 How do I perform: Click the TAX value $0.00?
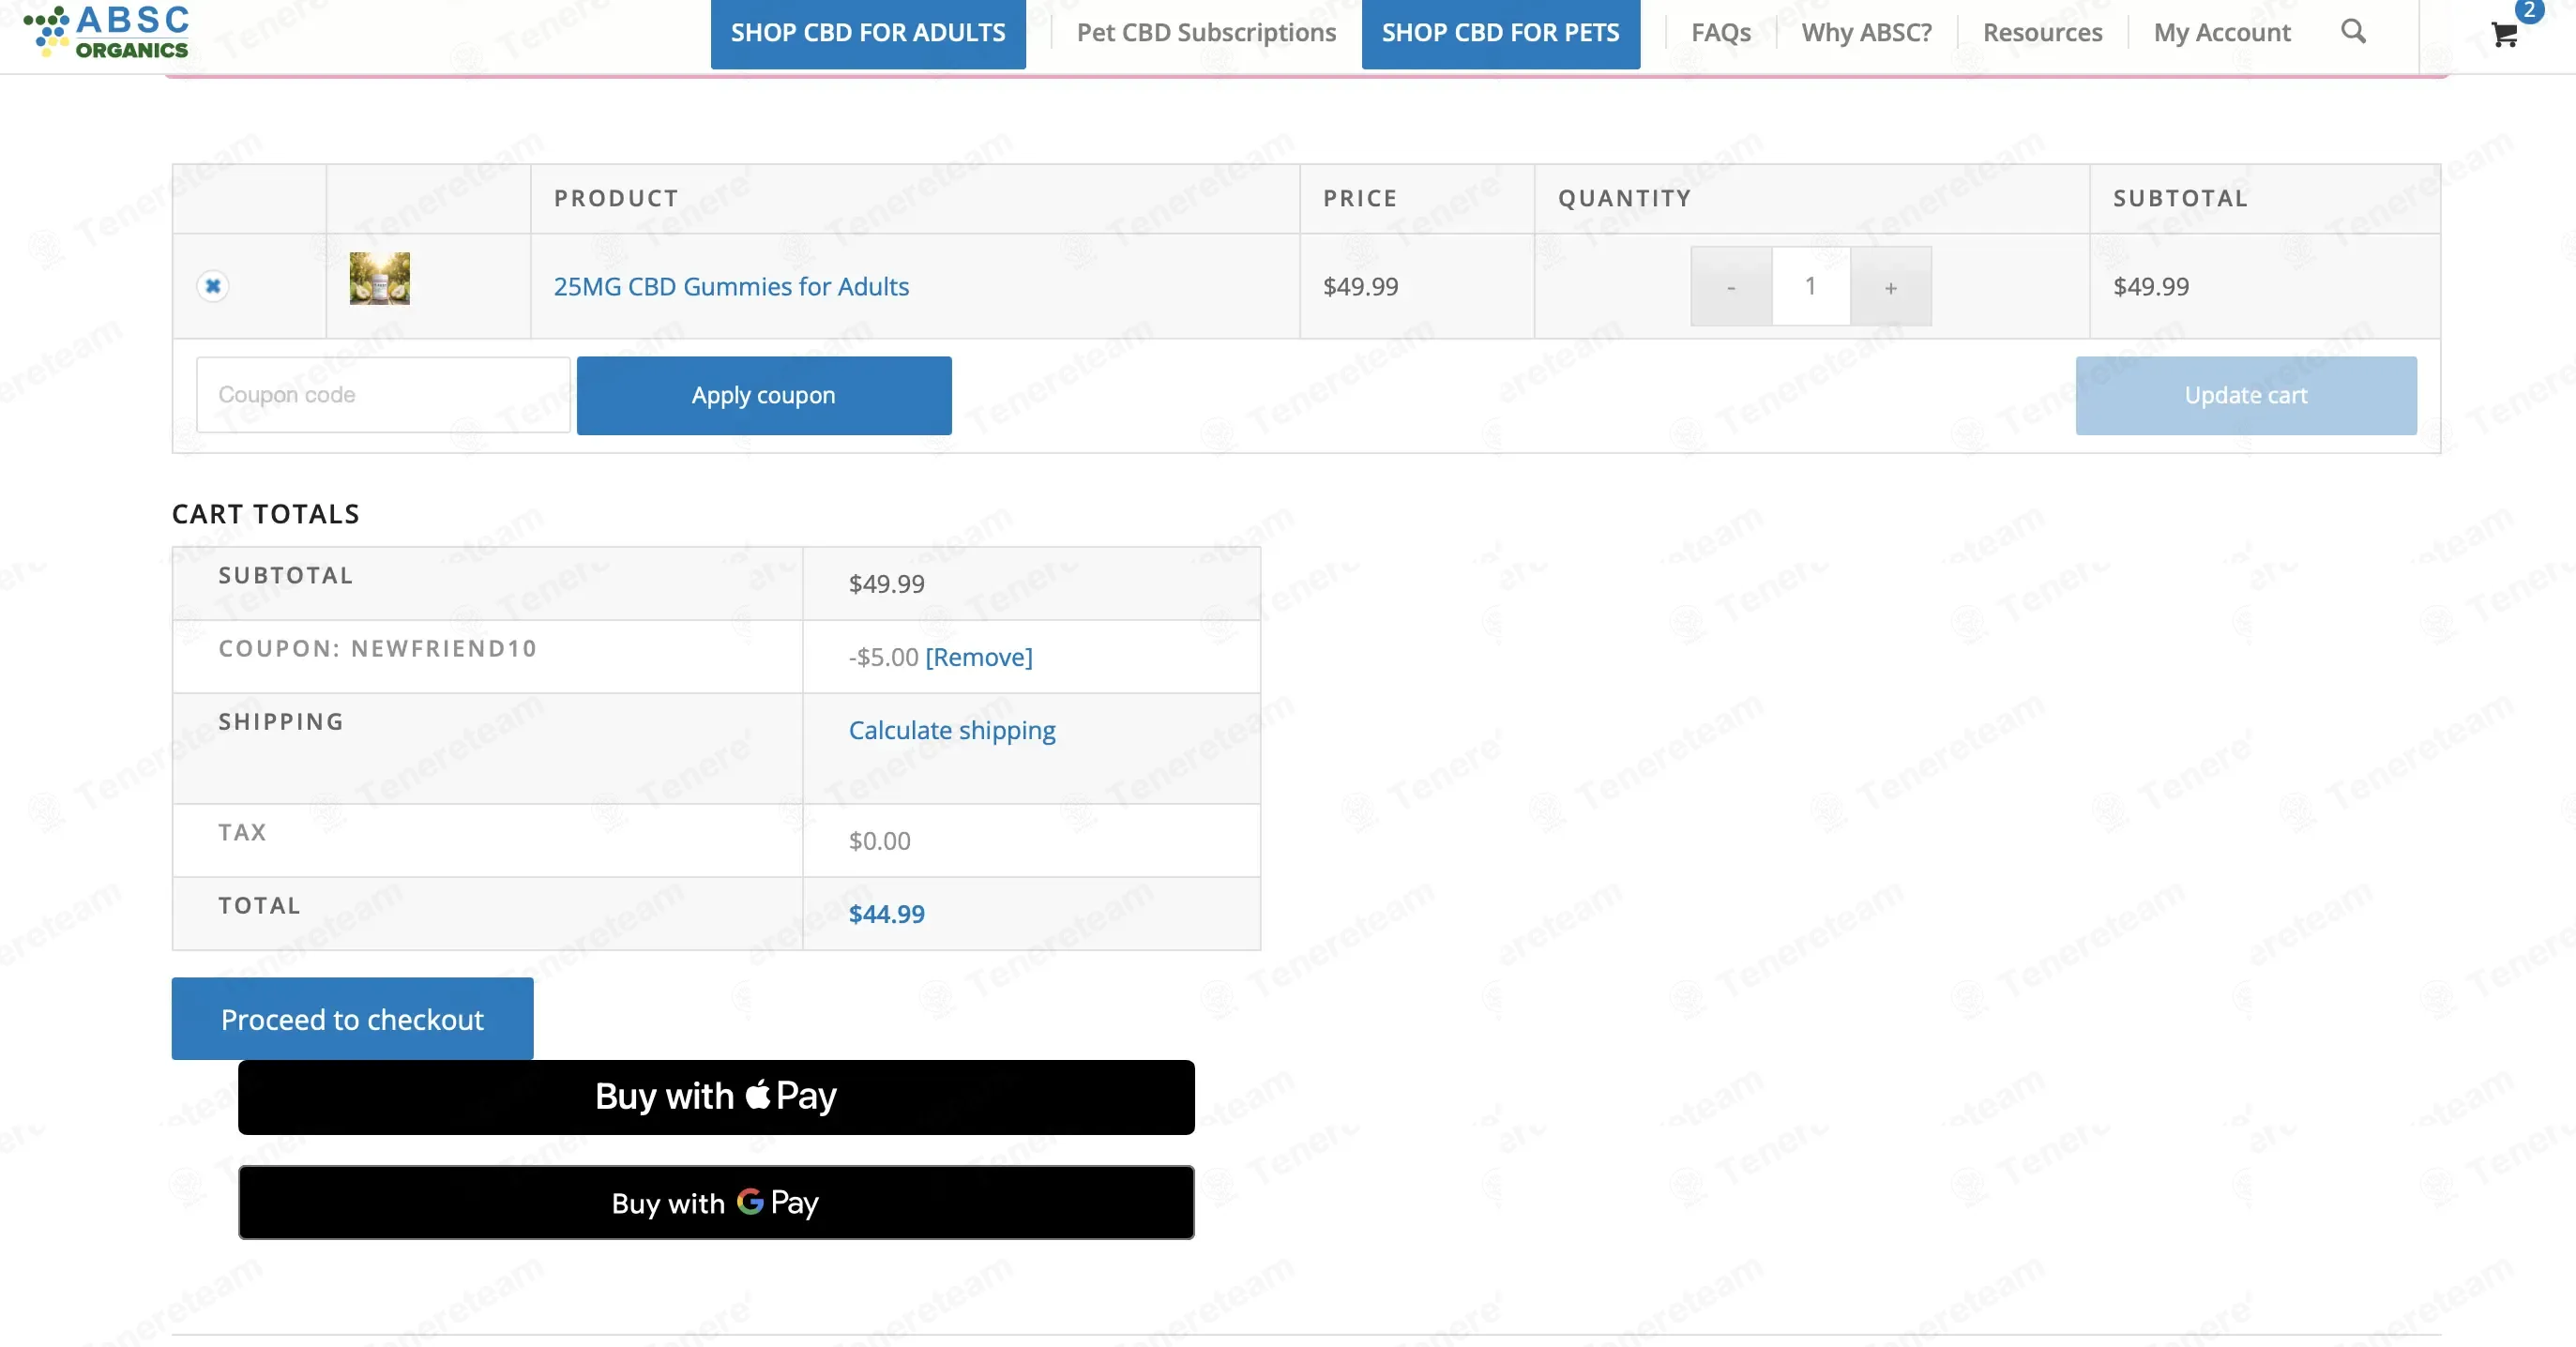click(879, 841)
